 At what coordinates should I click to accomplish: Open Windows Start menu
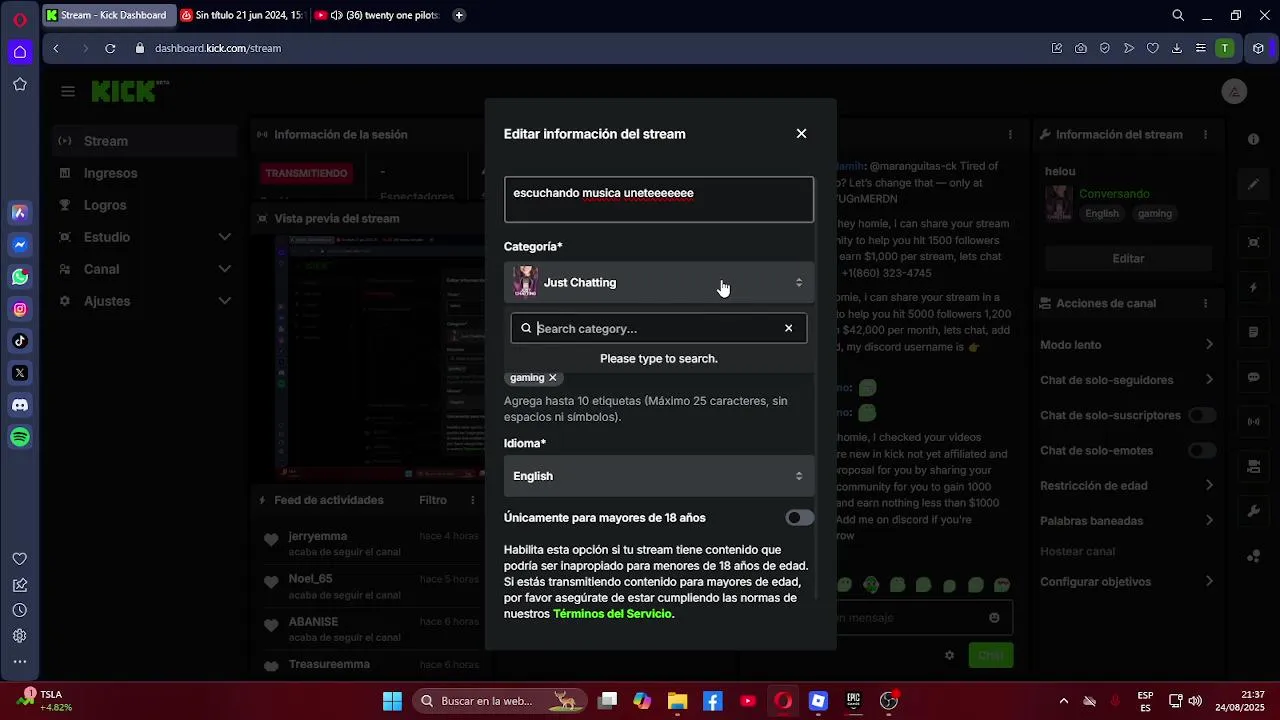[392, 701]
